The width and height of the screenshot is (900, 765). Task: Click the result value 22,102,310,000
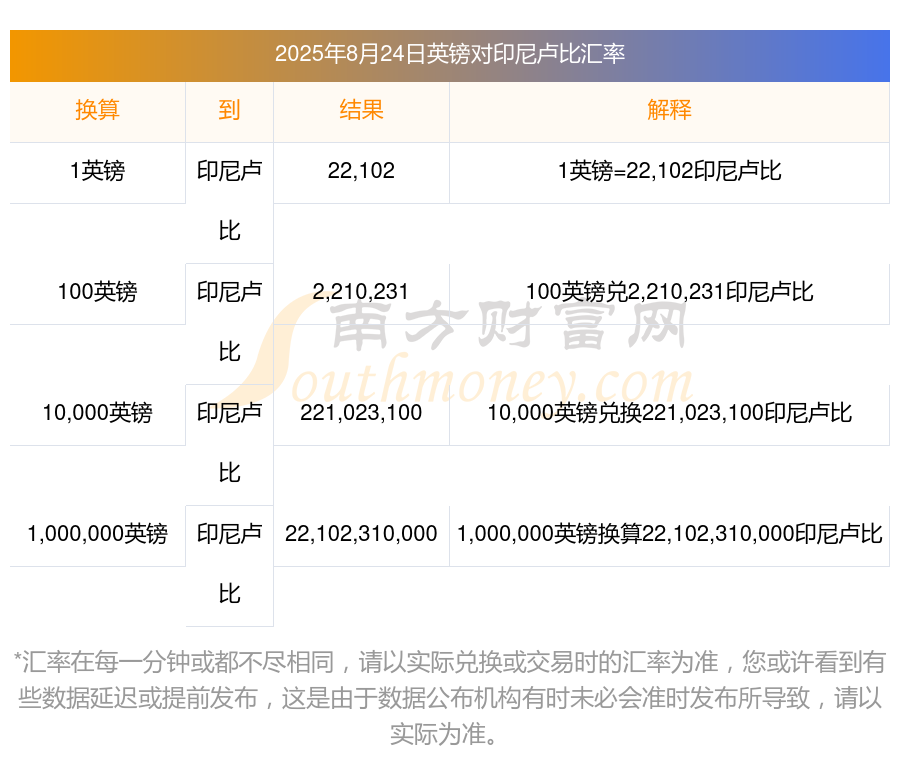(x=361, y=534)
